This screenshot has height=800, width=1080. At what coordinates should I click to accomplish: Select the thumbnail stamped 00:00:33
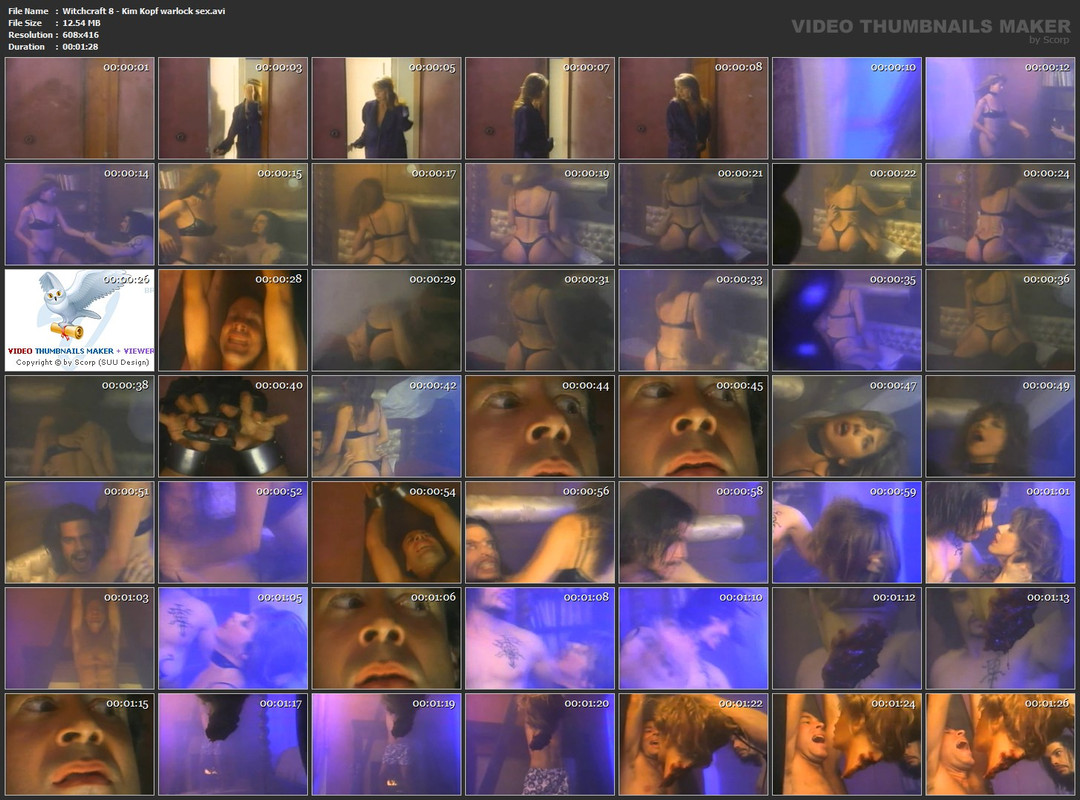[x=694, y=320]
